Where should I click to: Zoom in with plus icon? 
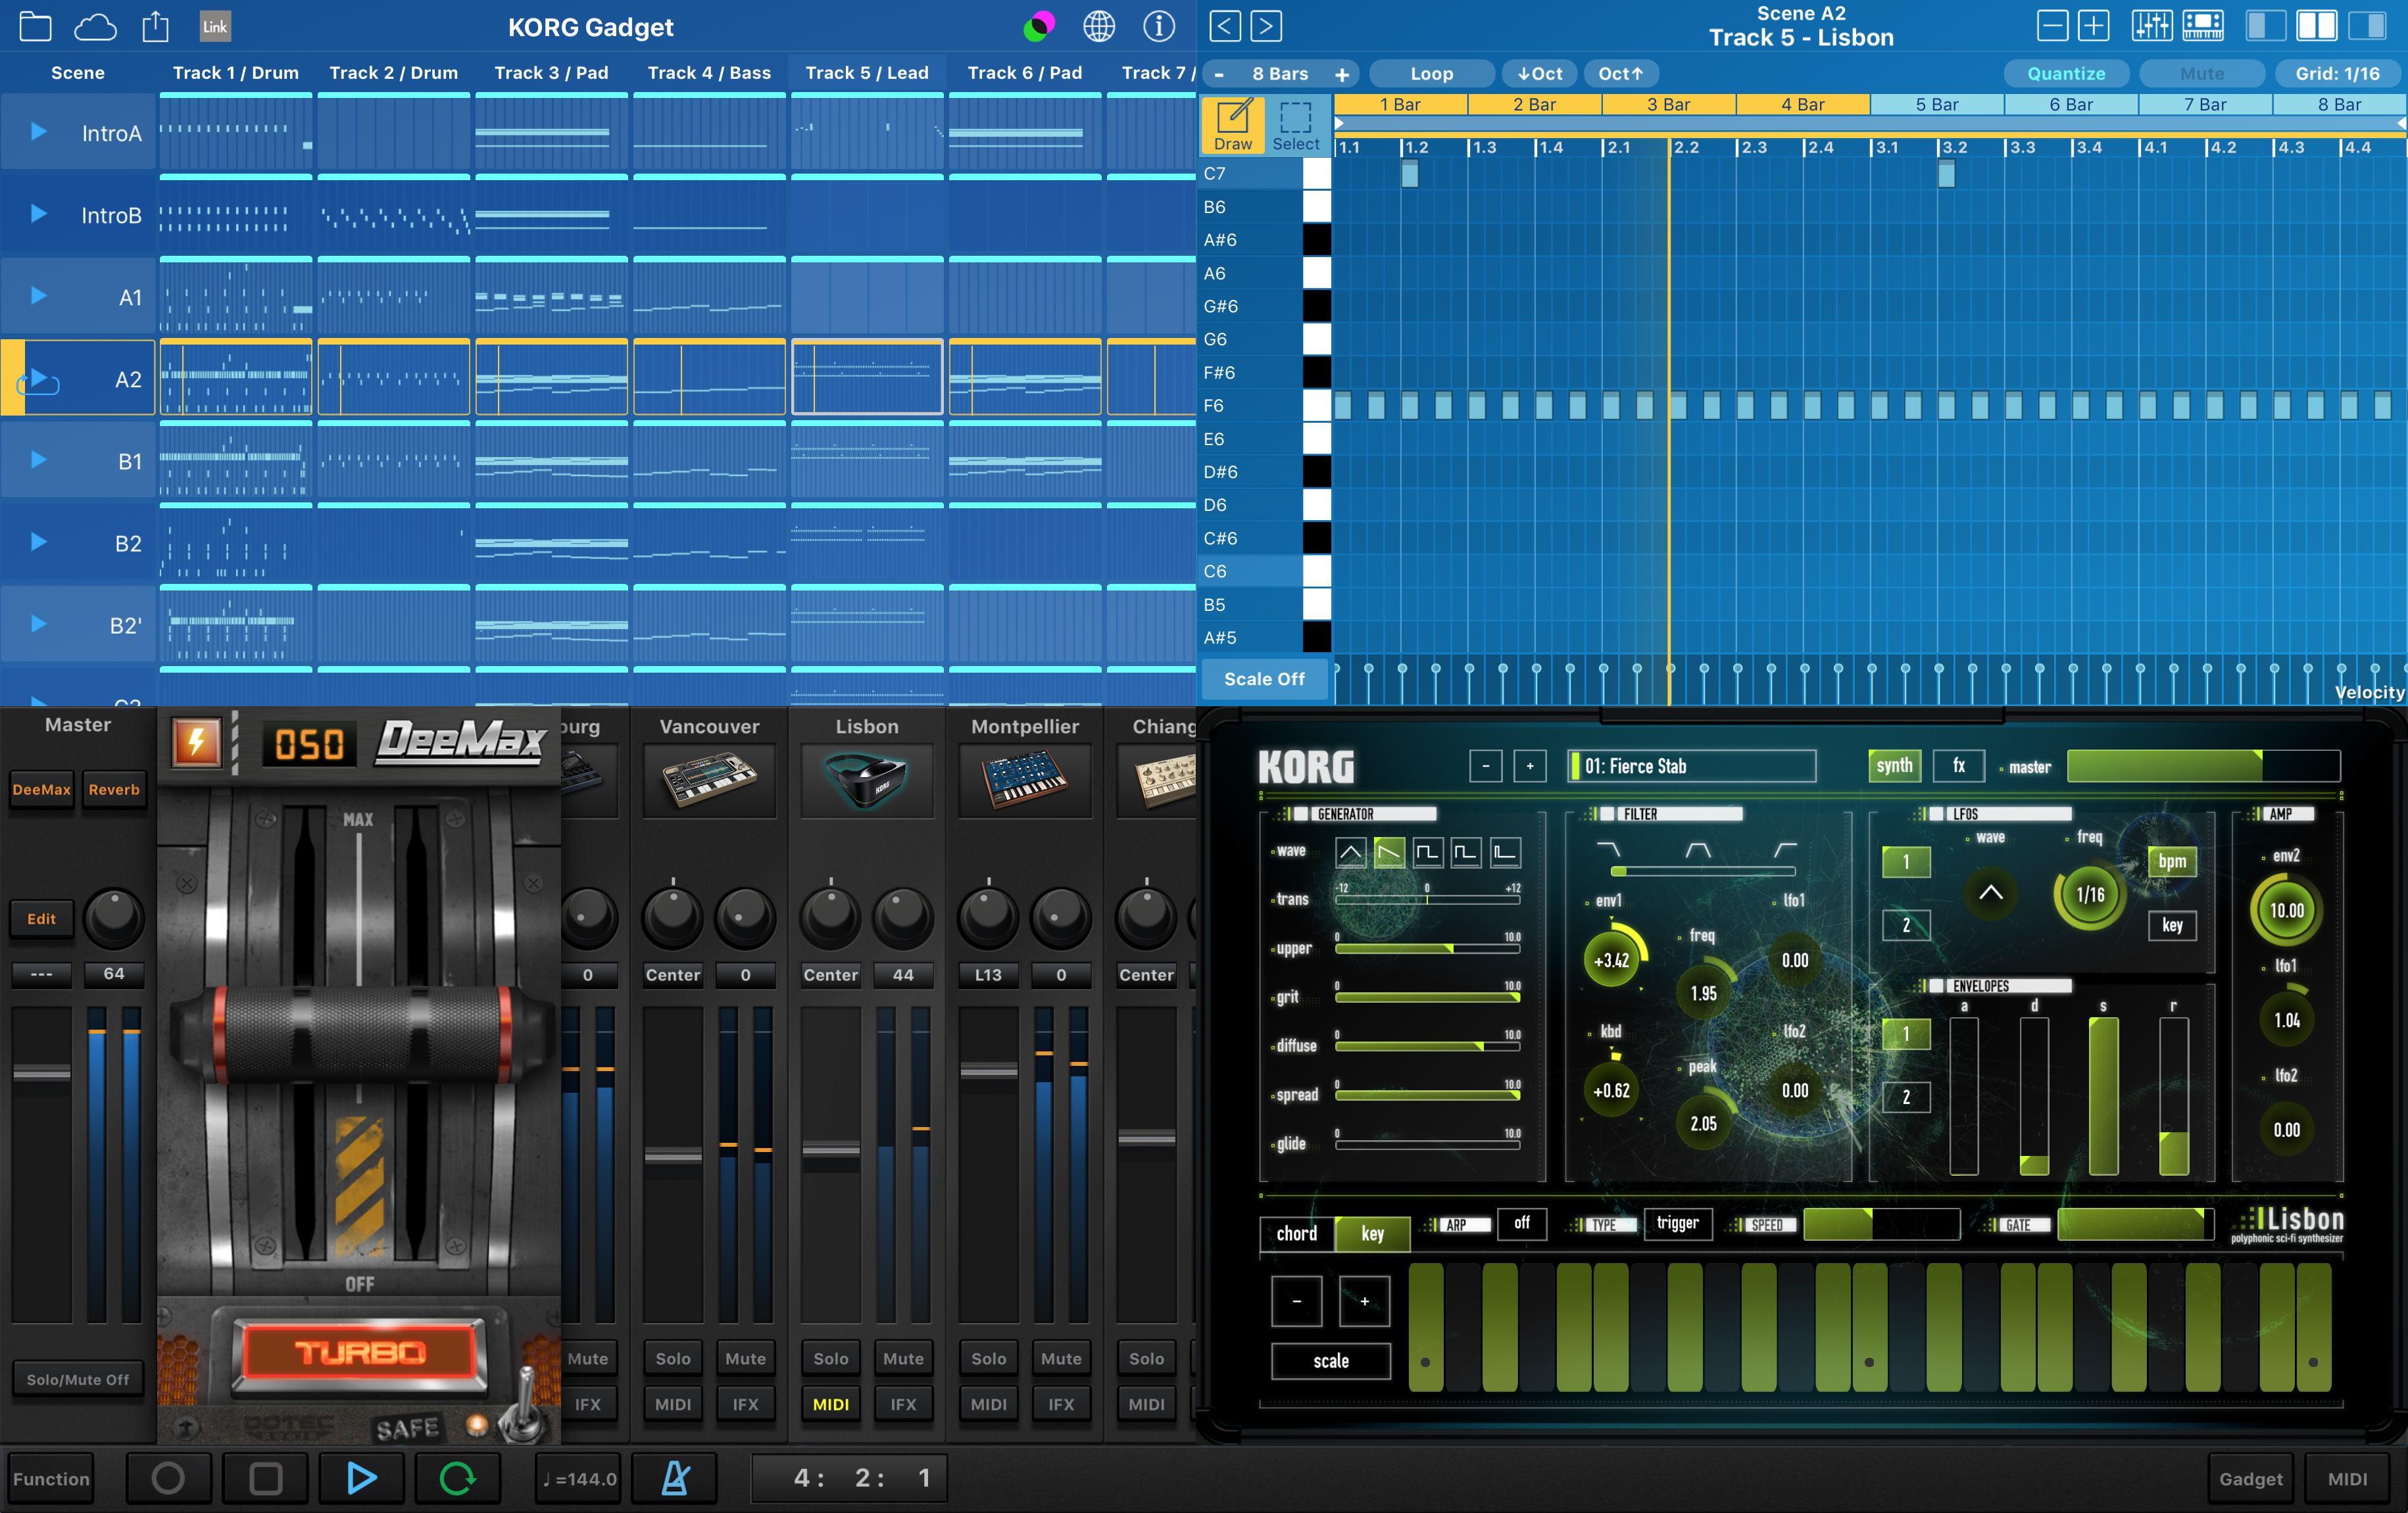pos(2094,25)
